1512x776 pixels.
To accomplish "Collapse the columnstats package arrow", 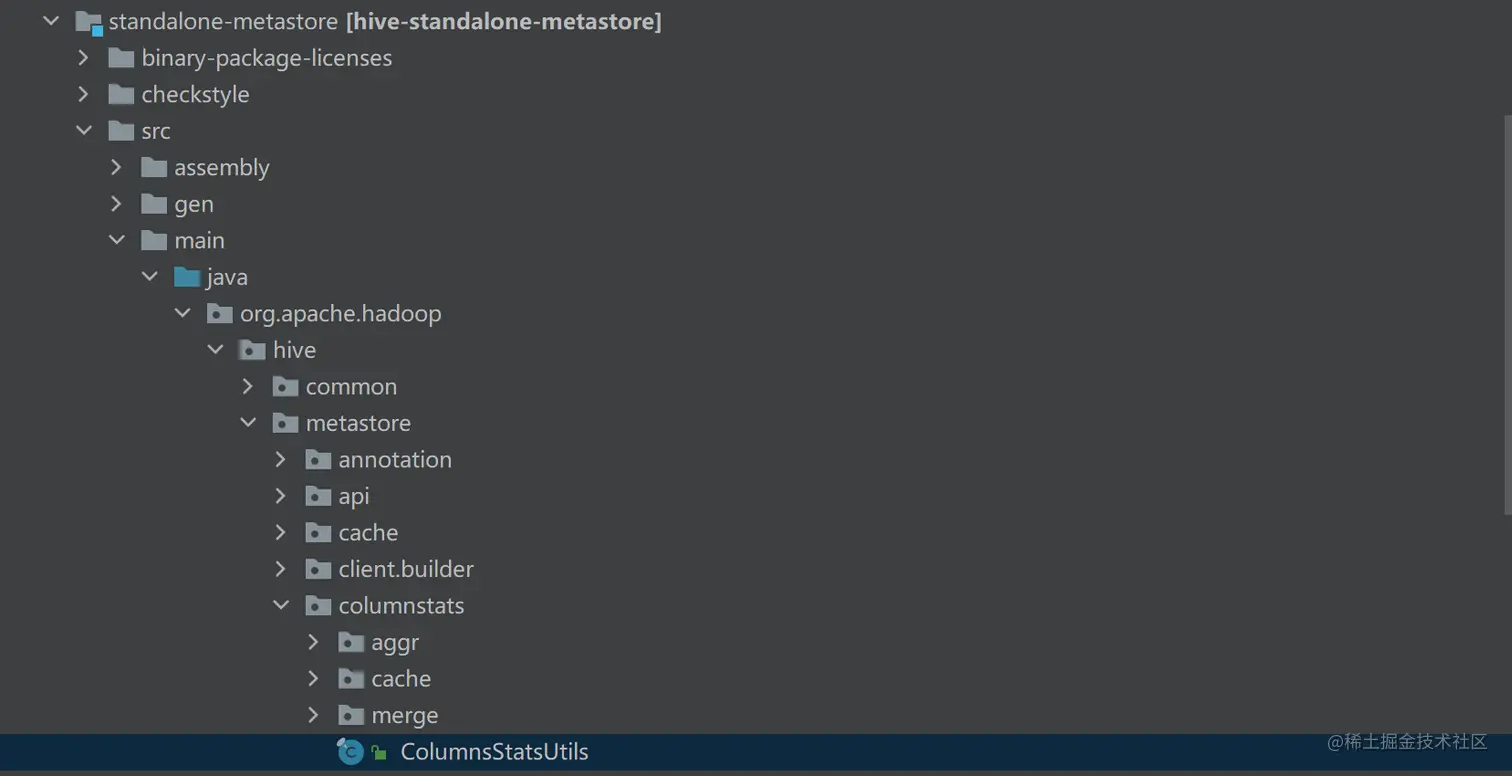I will (x=282, y=605).
